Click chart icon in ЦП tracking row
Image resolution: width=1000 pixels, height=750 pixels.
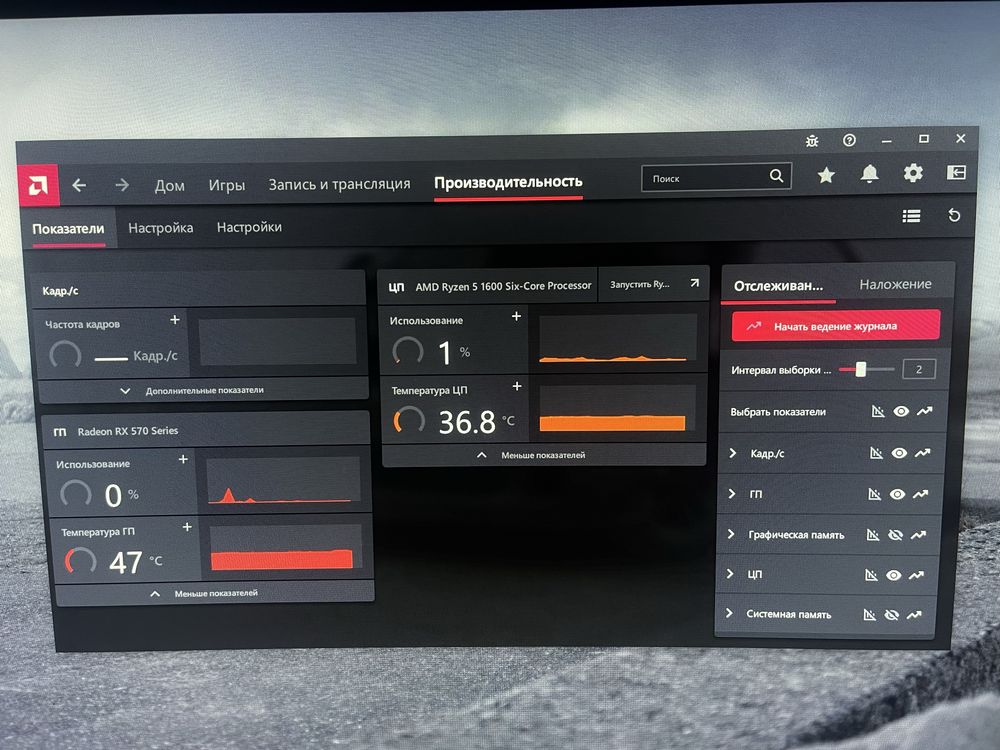(x=871, y=575)
